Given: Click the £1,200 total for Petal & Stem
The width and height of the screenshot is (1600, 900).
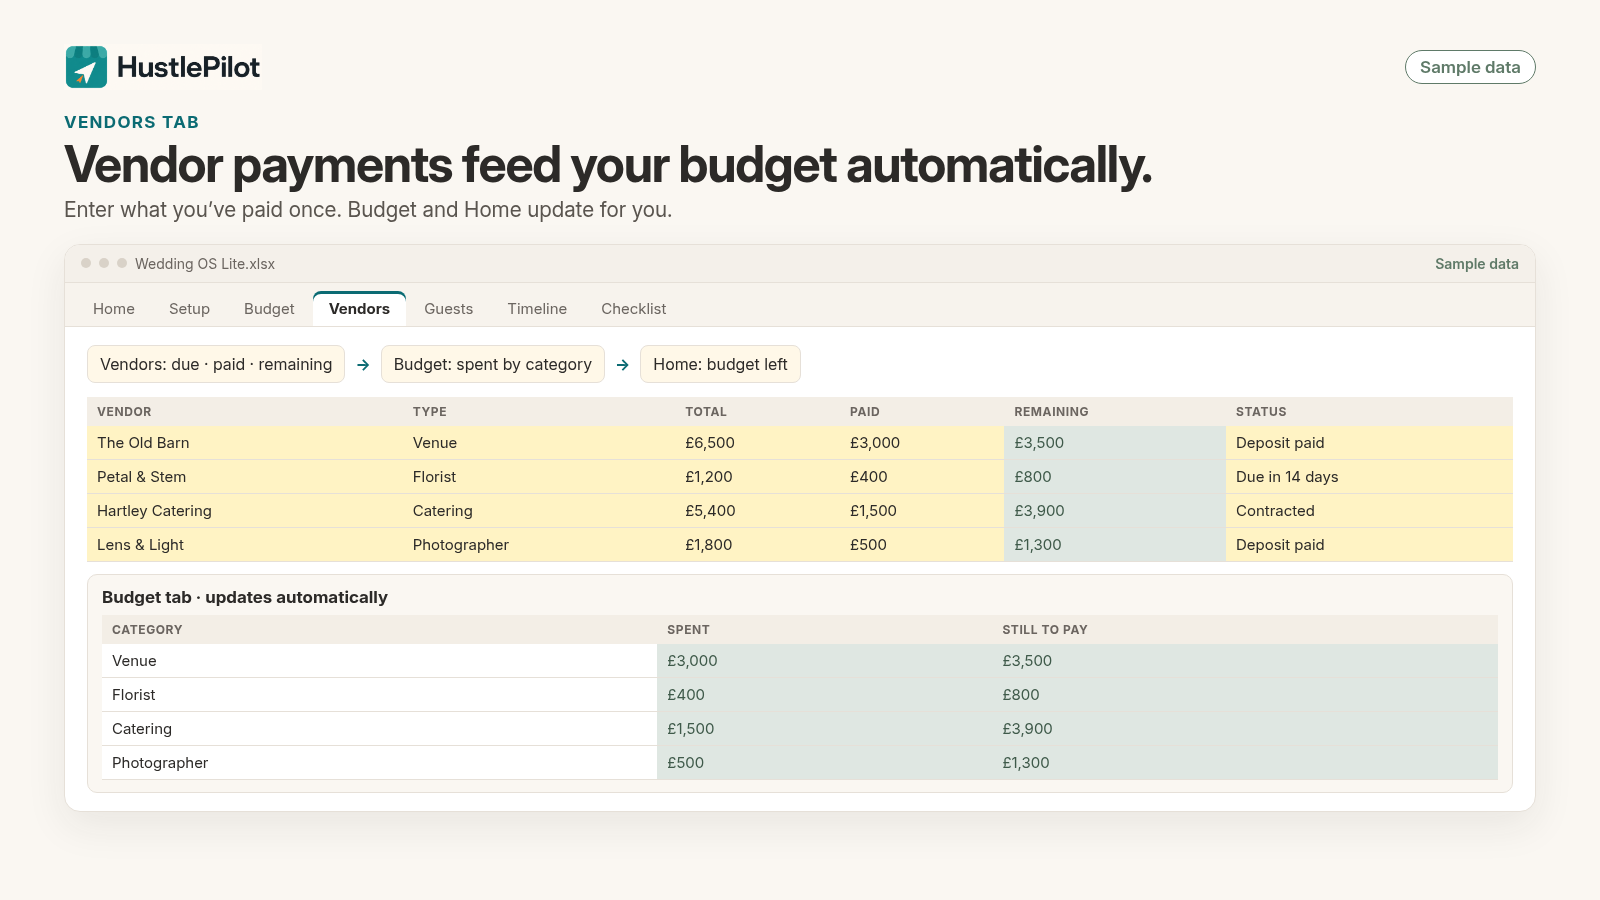Looking at the screenshot, I should click(x=757, y=477).
